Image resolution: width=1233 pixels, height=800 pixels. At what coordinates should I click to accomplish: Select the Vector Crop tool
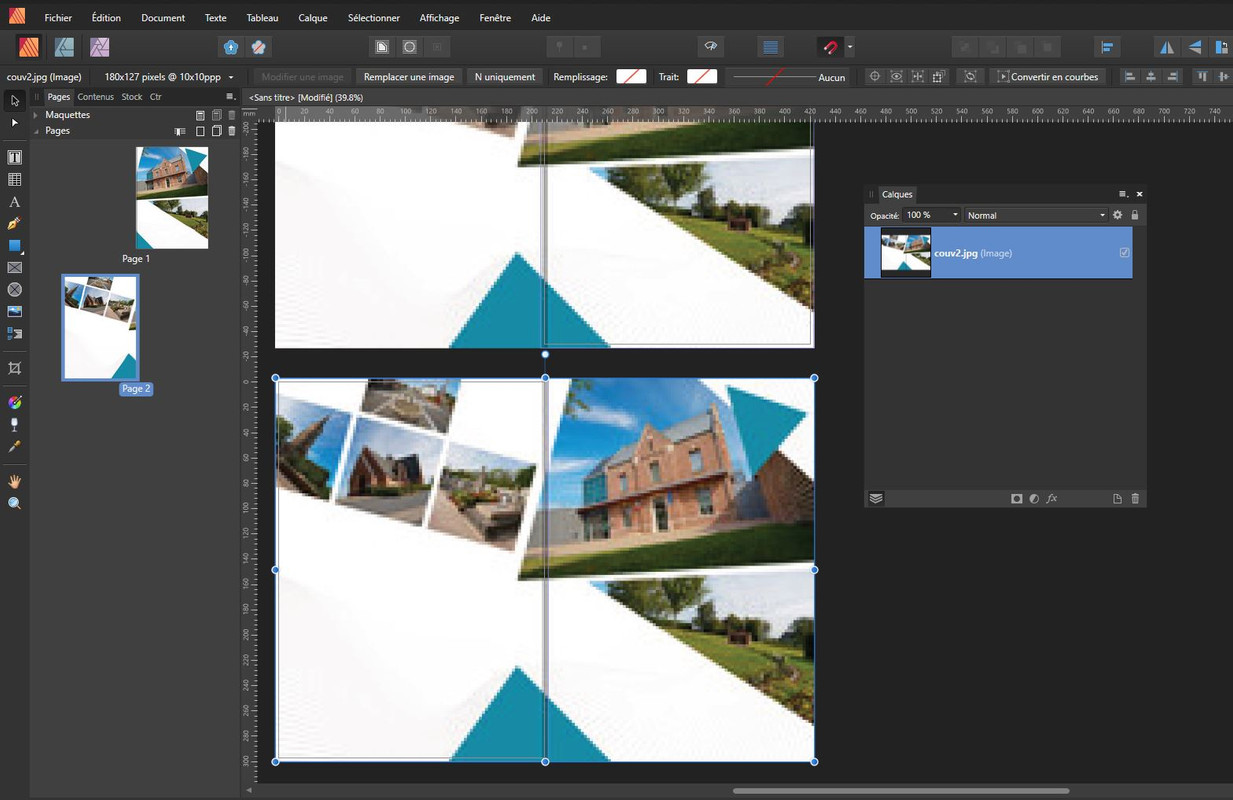(x=15, y=369)
